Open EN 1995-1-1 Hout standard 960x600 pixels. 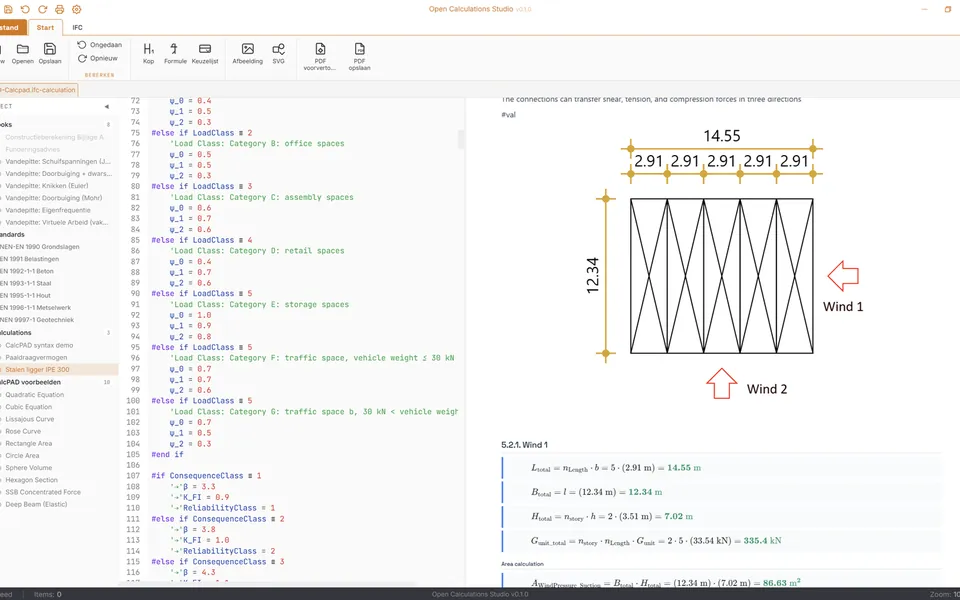coord(26,295)
